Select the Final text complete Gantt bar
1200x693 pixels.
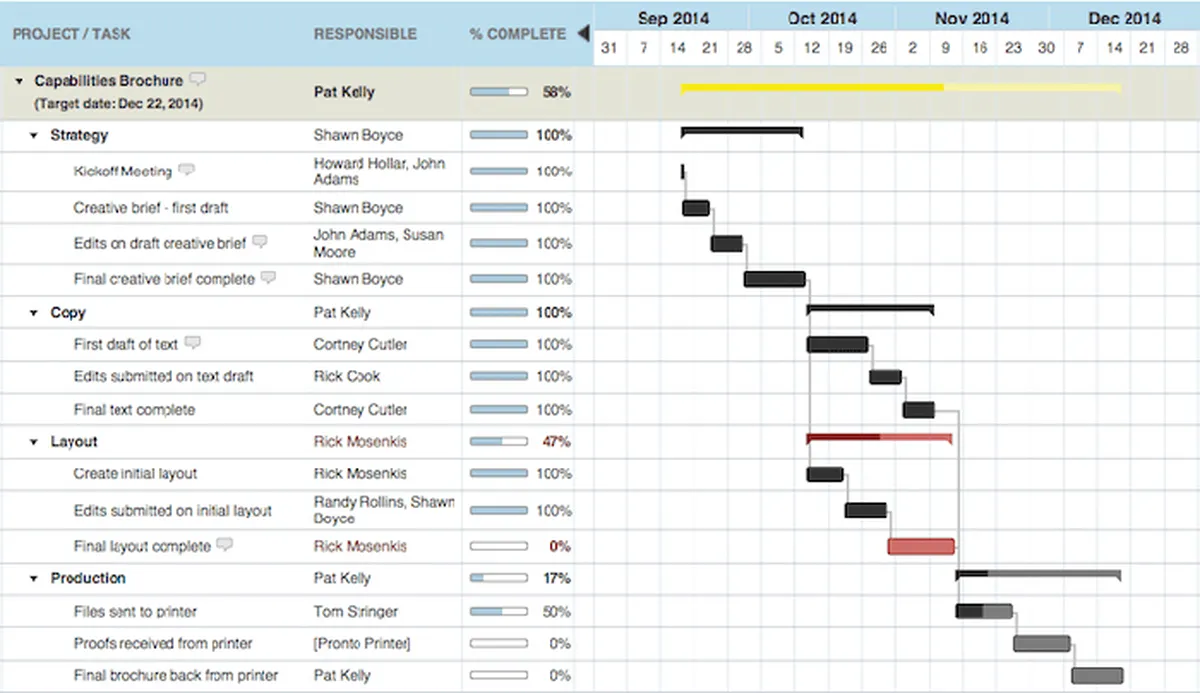click(x=919, y=410)
